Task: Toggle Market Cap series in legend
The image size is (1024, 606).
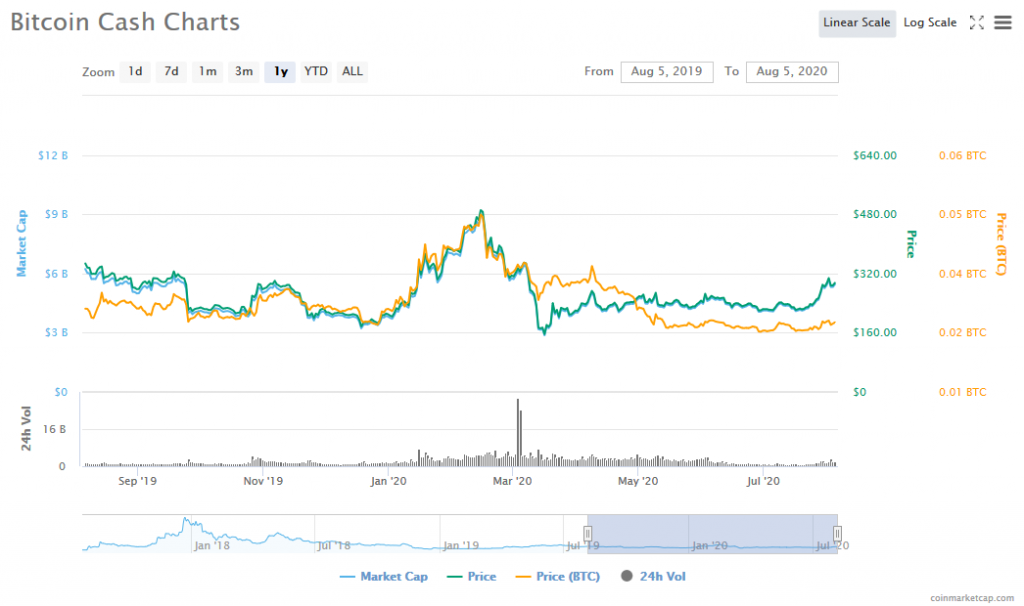Action: [x=384, y=577]
